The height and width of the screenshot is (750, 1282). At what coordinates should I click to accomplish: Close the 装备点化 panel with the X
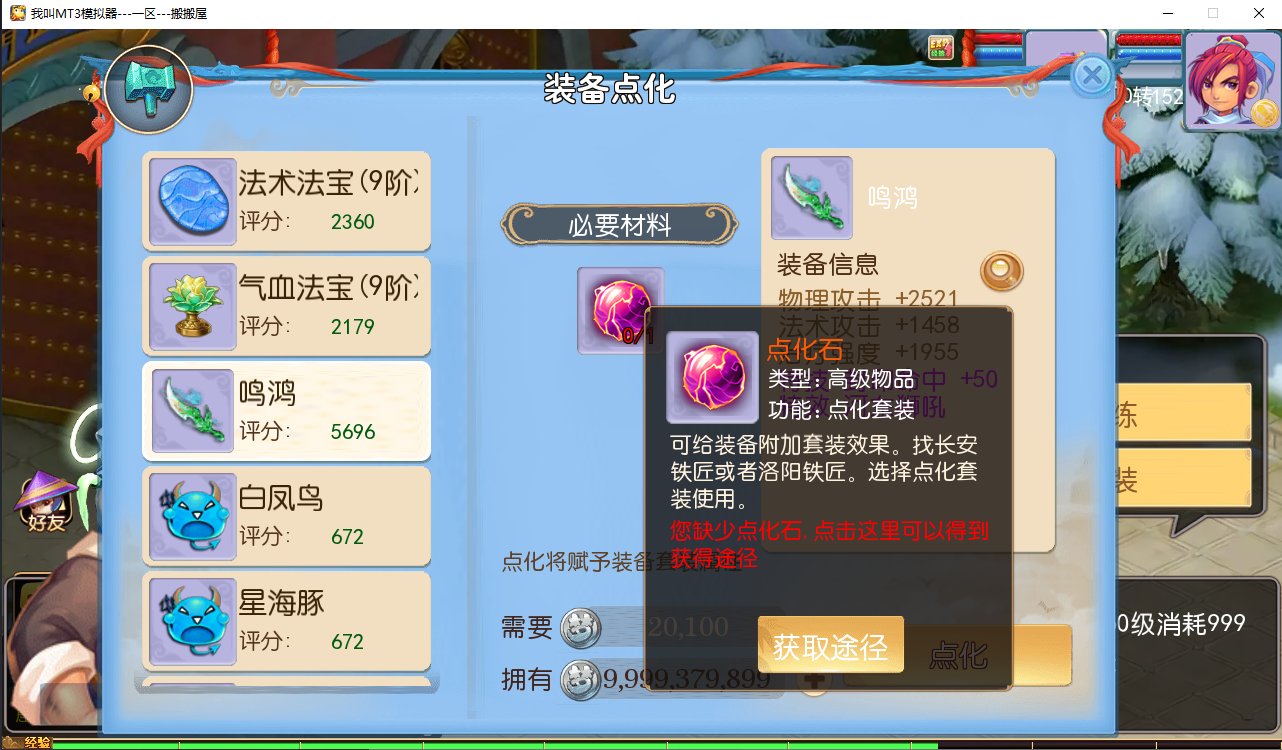[1092, 75]
